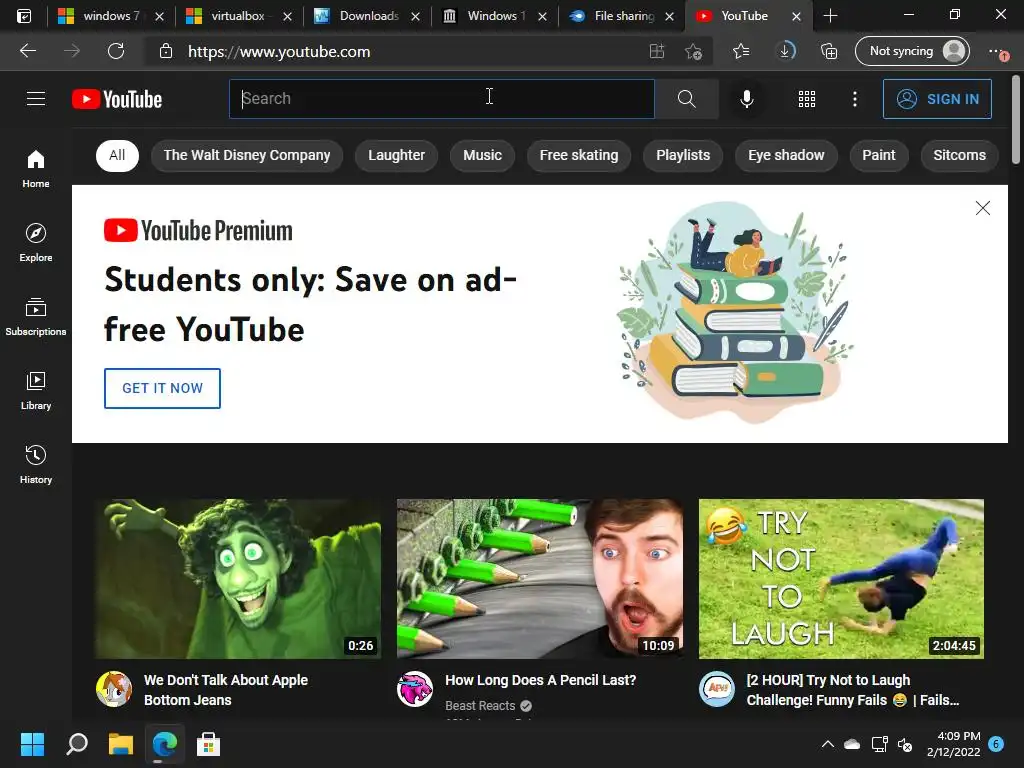
Task: Select the Free skating chip
Action: point(579,155)
